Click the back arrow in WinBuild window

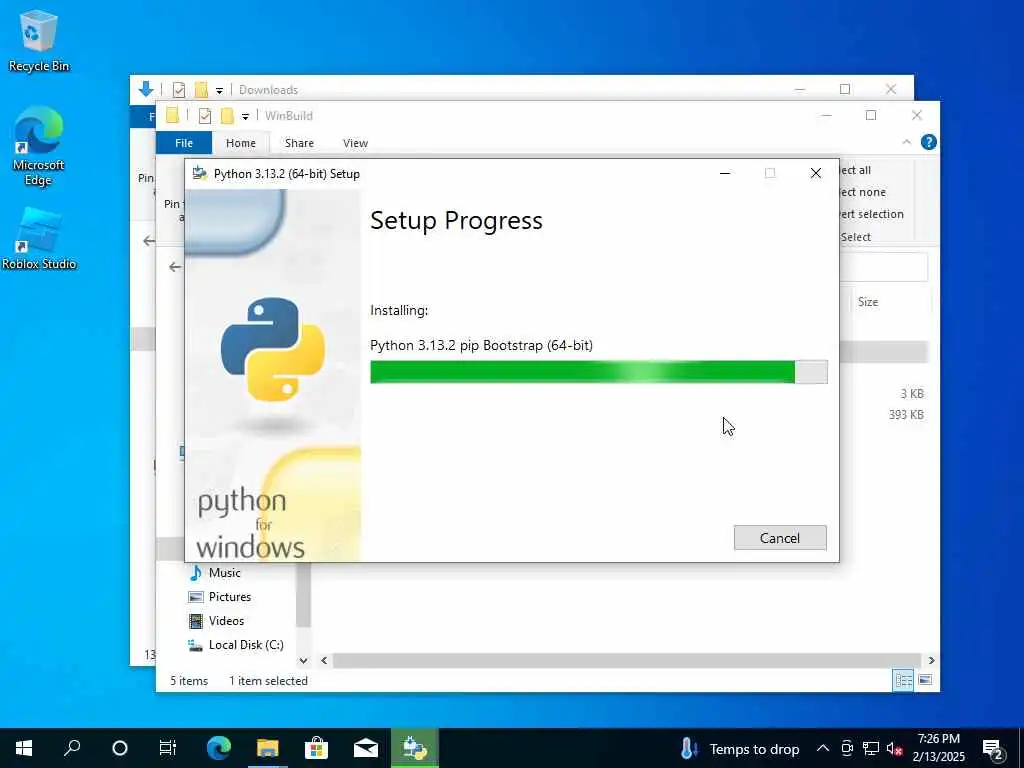tap(174, 266)
